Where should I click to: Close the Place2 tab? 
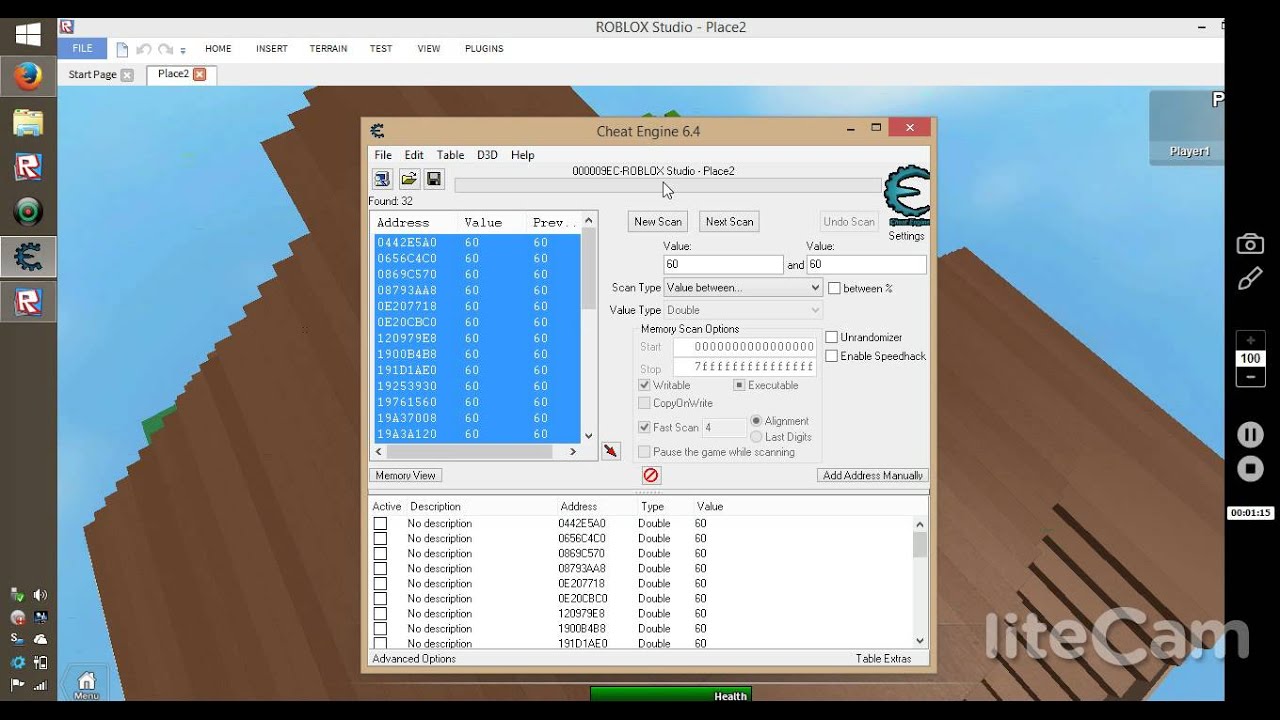tap(199, 74)
